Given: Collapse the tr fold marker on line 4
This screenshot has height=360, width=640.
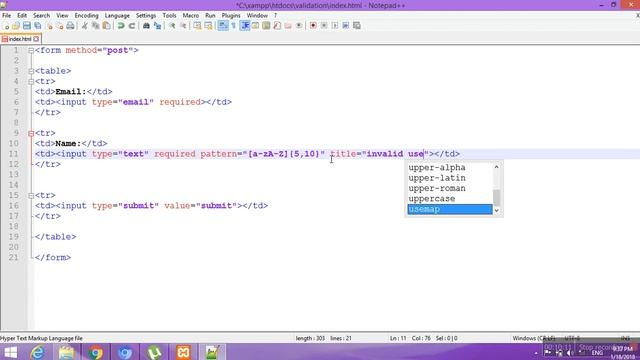Looking at the screenshot, I should click(31, 82).
